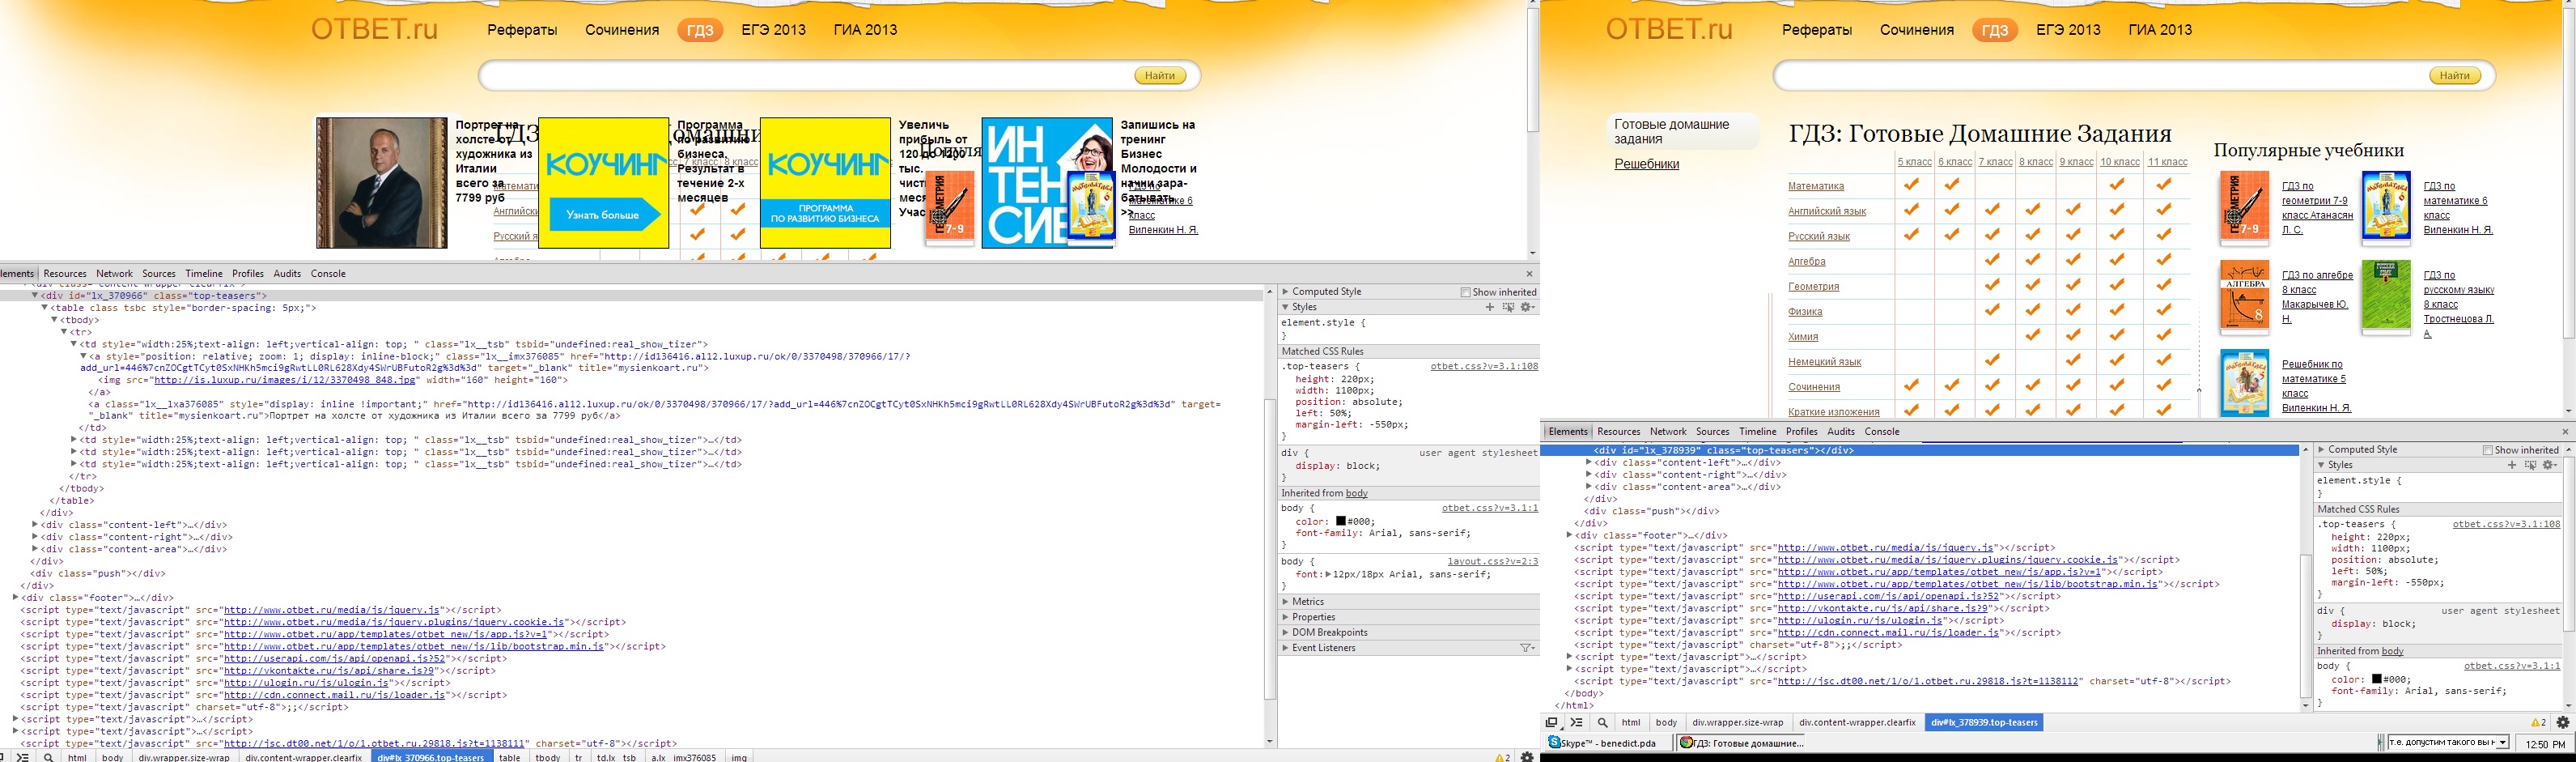
Task: Close the left window DevTools panel
Action: click(x=1529, y=274)
